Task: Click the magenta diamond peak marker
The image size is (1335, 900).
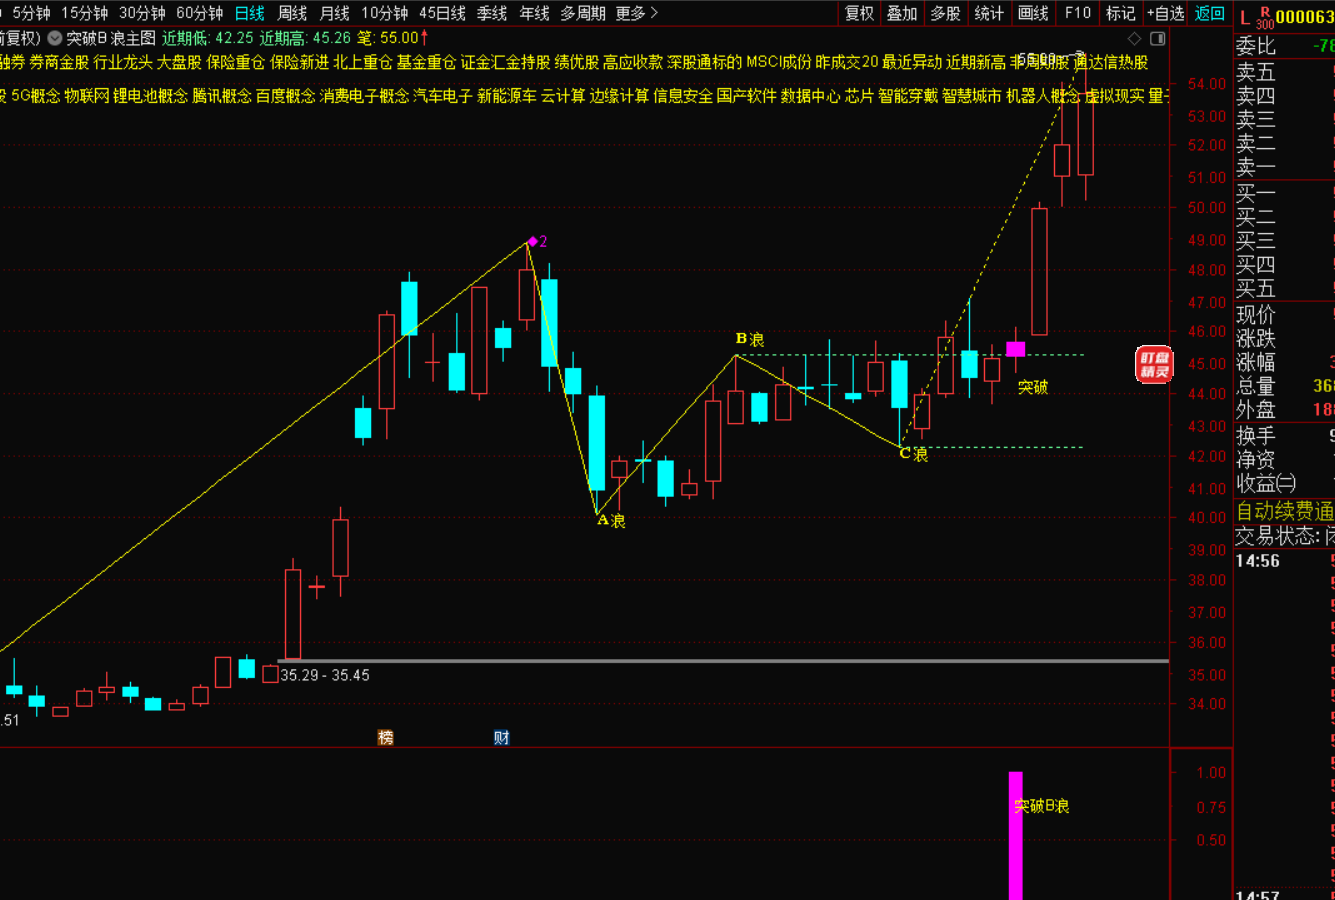Action: (x=533, y=241)
